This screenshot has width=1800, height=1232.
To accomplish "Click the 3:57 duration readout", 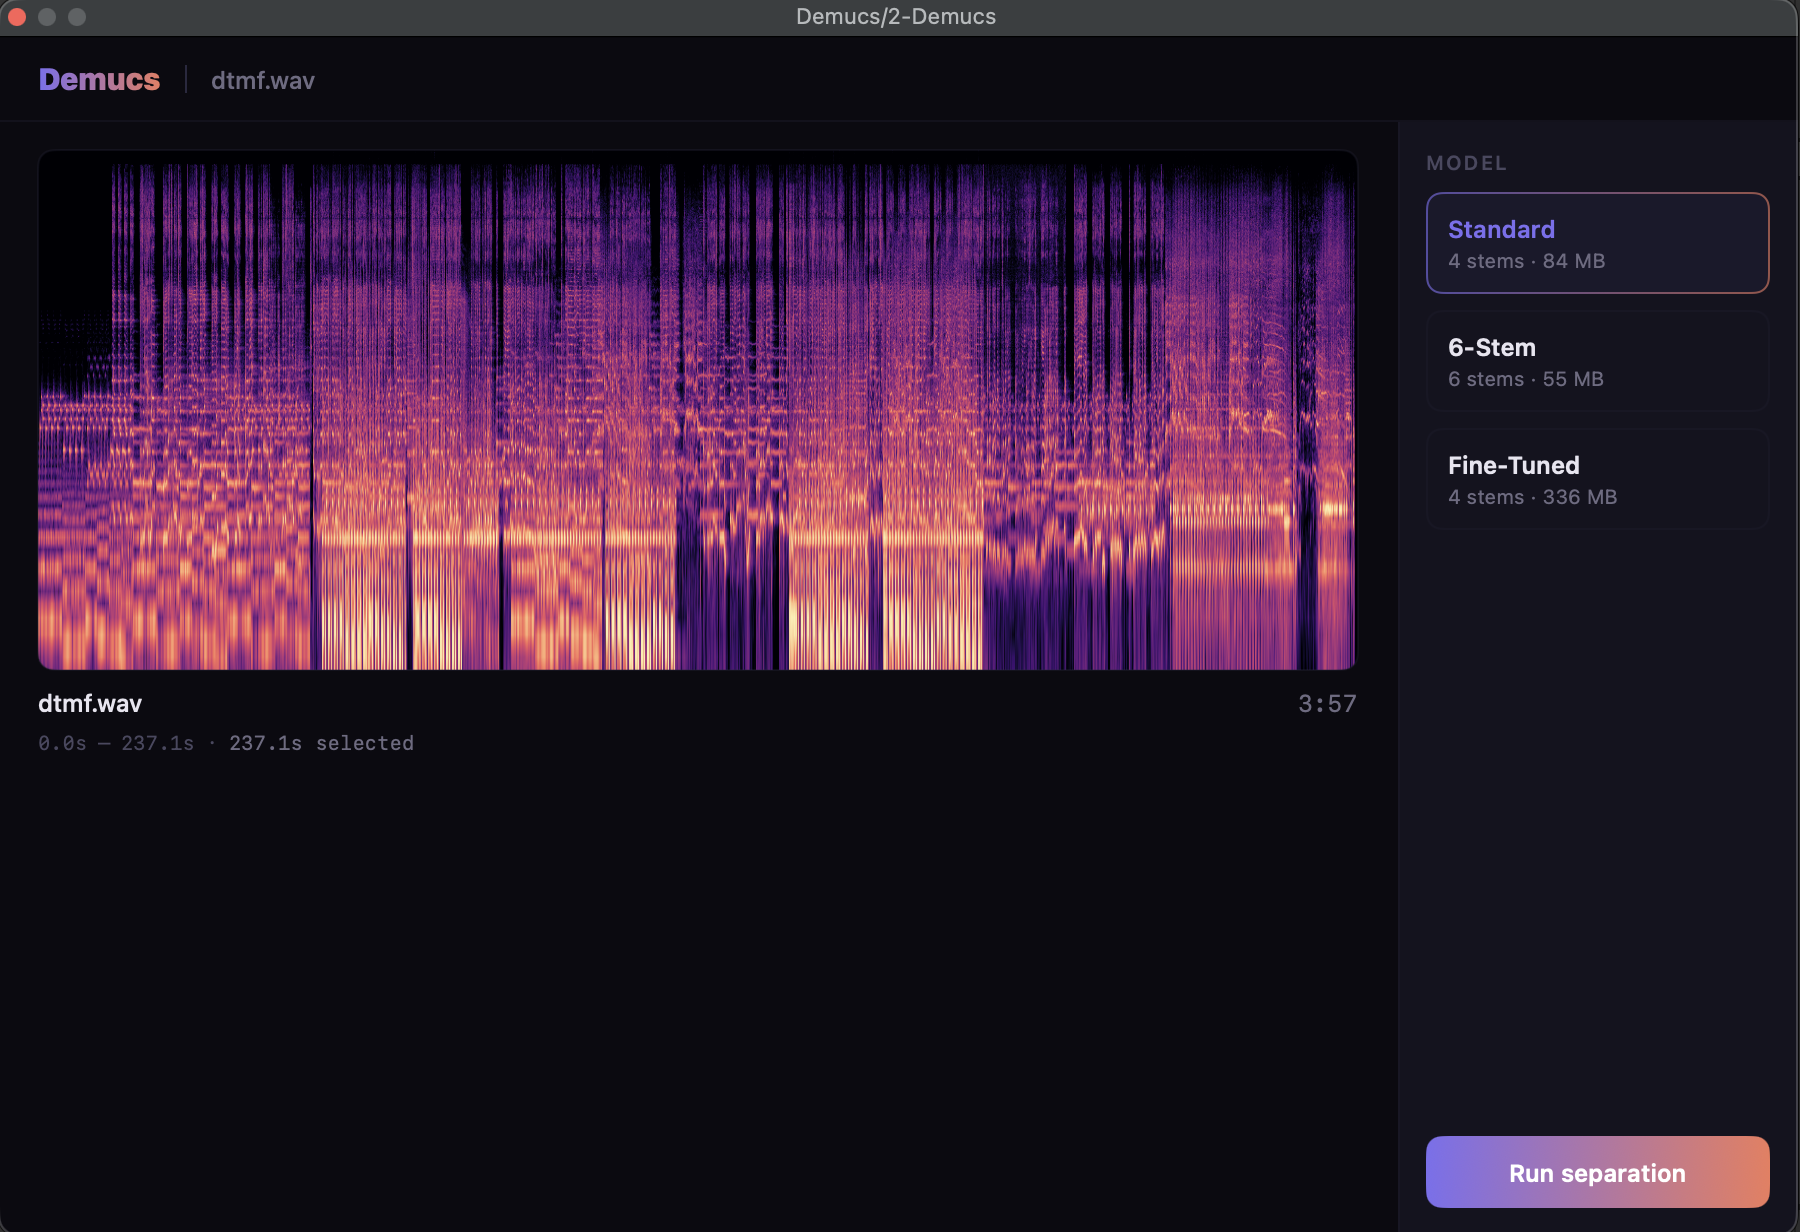I will pos(1327,704).
